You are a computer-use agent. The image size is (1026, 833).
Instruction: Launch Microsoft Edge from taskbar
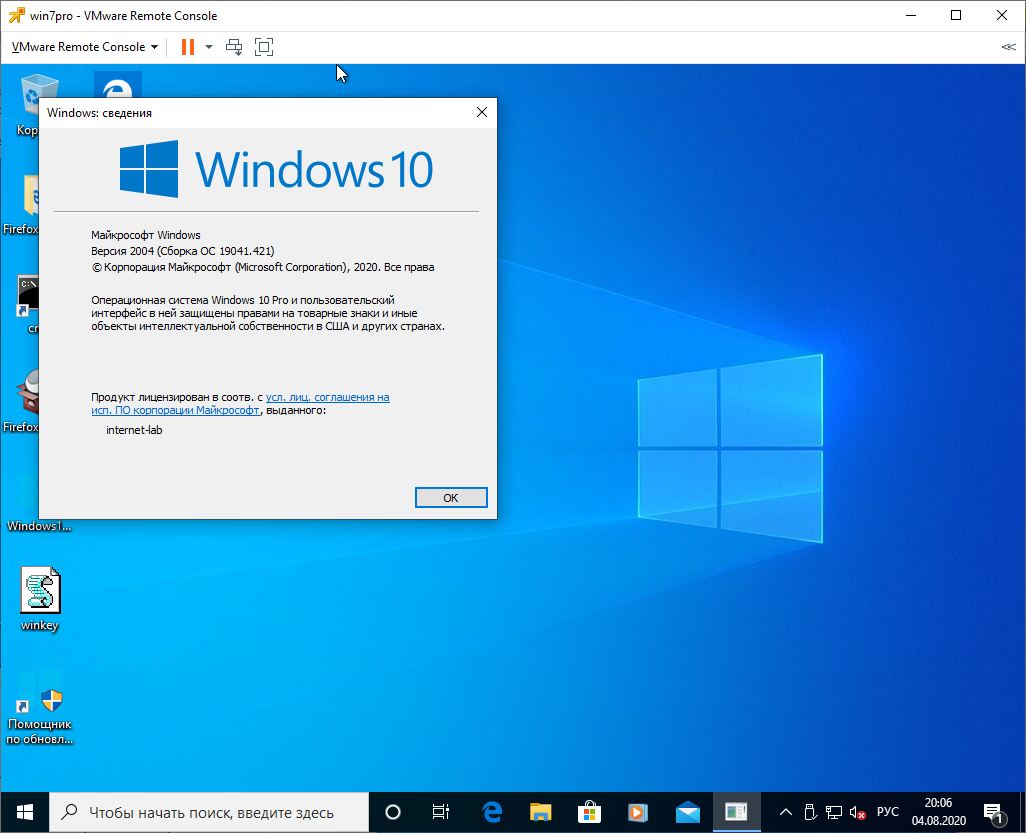tap(491, 812)
